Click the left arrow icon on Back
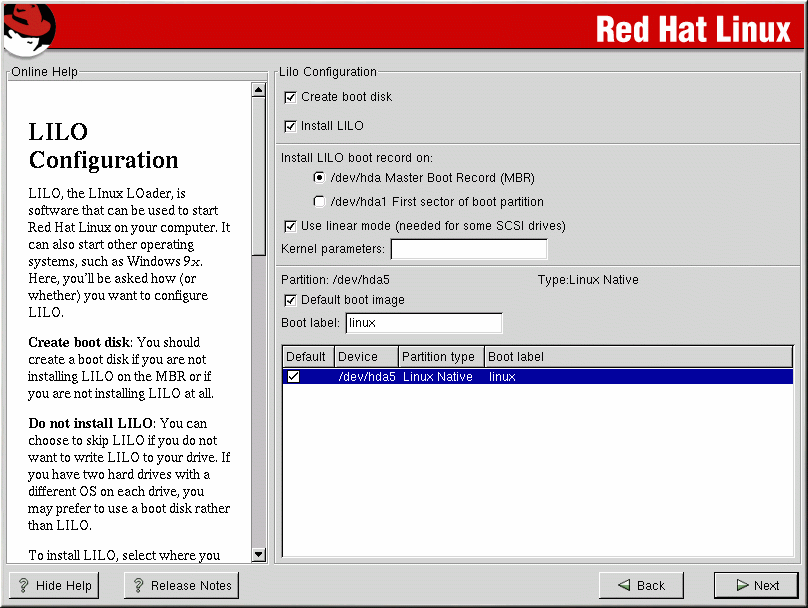 click(x=623, y=586)
